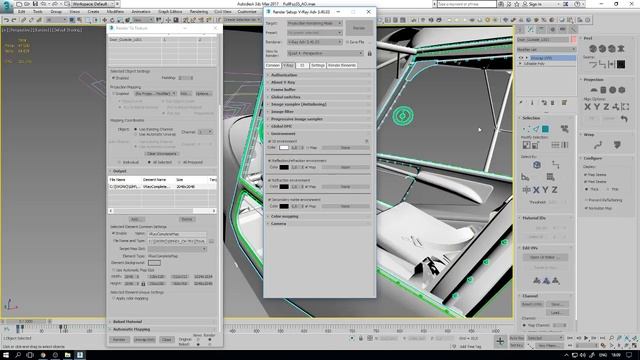
Task: Select Edge sub-object mode in Selection
Action: click(536, 129)
